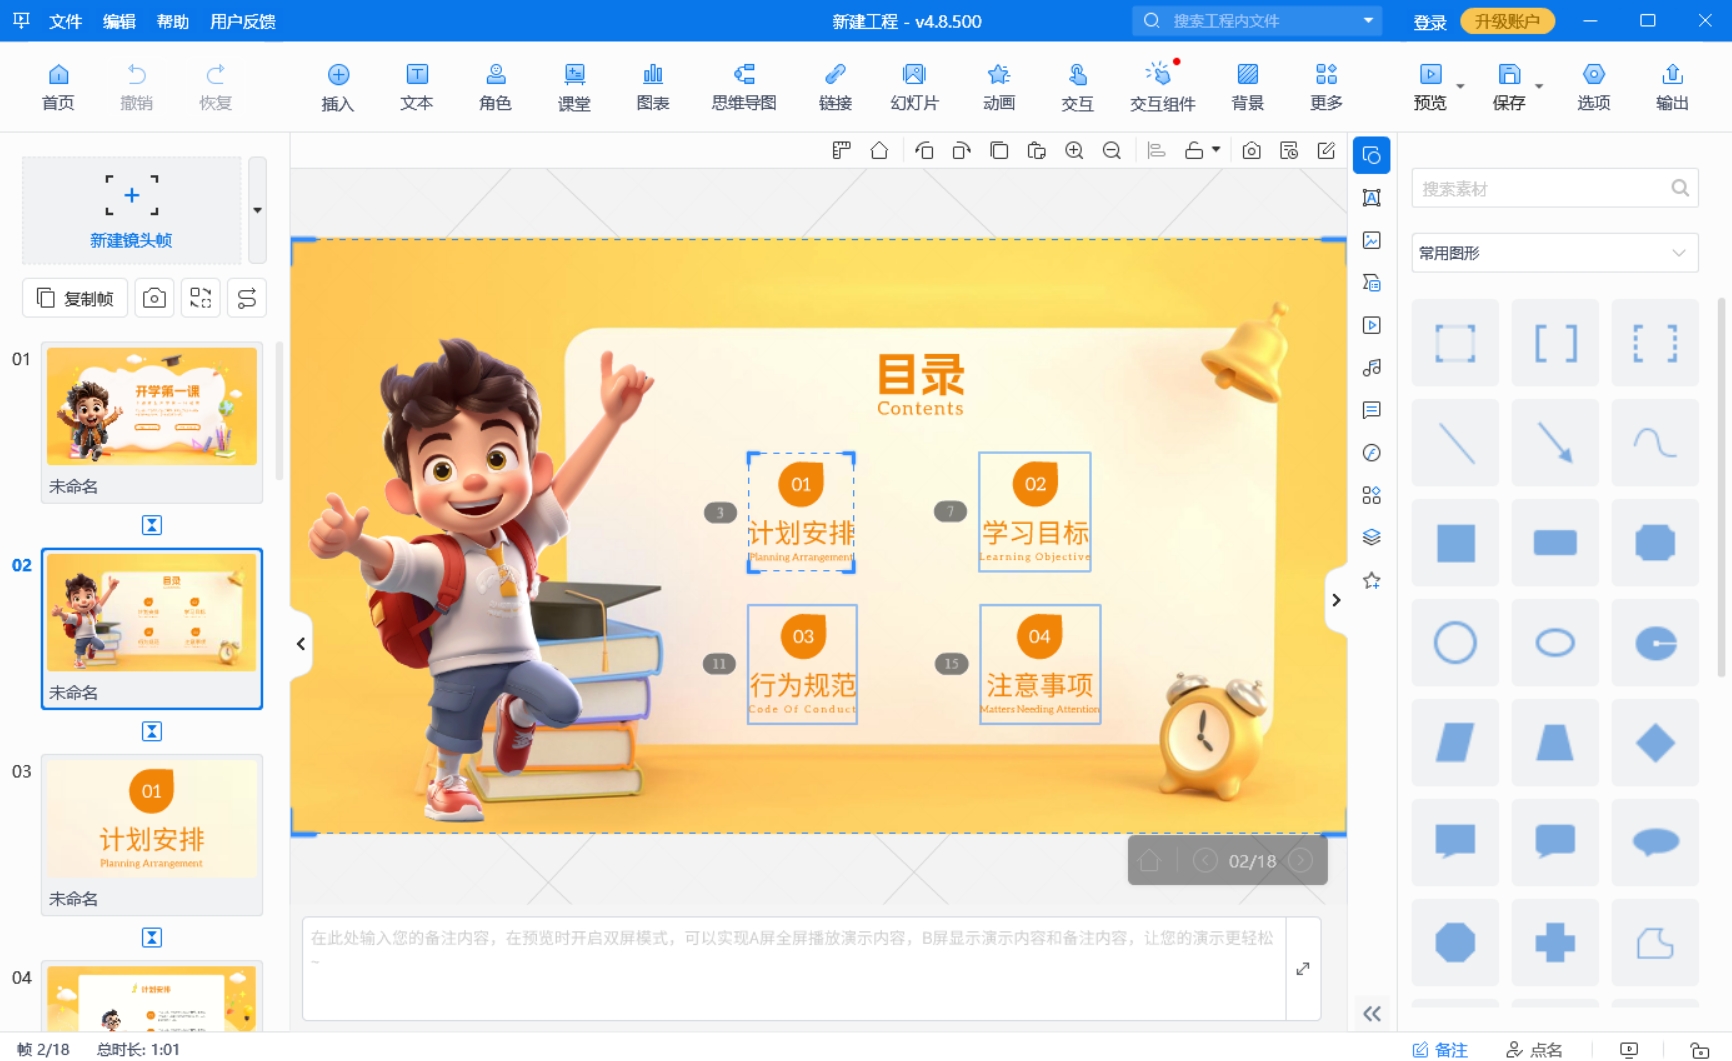Screen dimensions: 1732x1061
Task: Go to the 首页 home button
Action: 58,87
